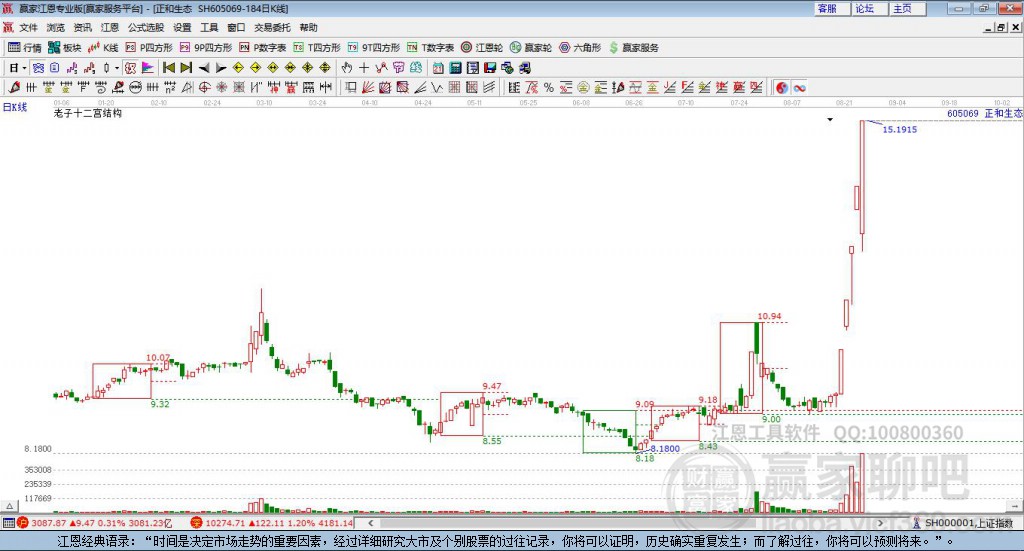
Task: Open the T数字表 tool
Action: coord(430,48)
